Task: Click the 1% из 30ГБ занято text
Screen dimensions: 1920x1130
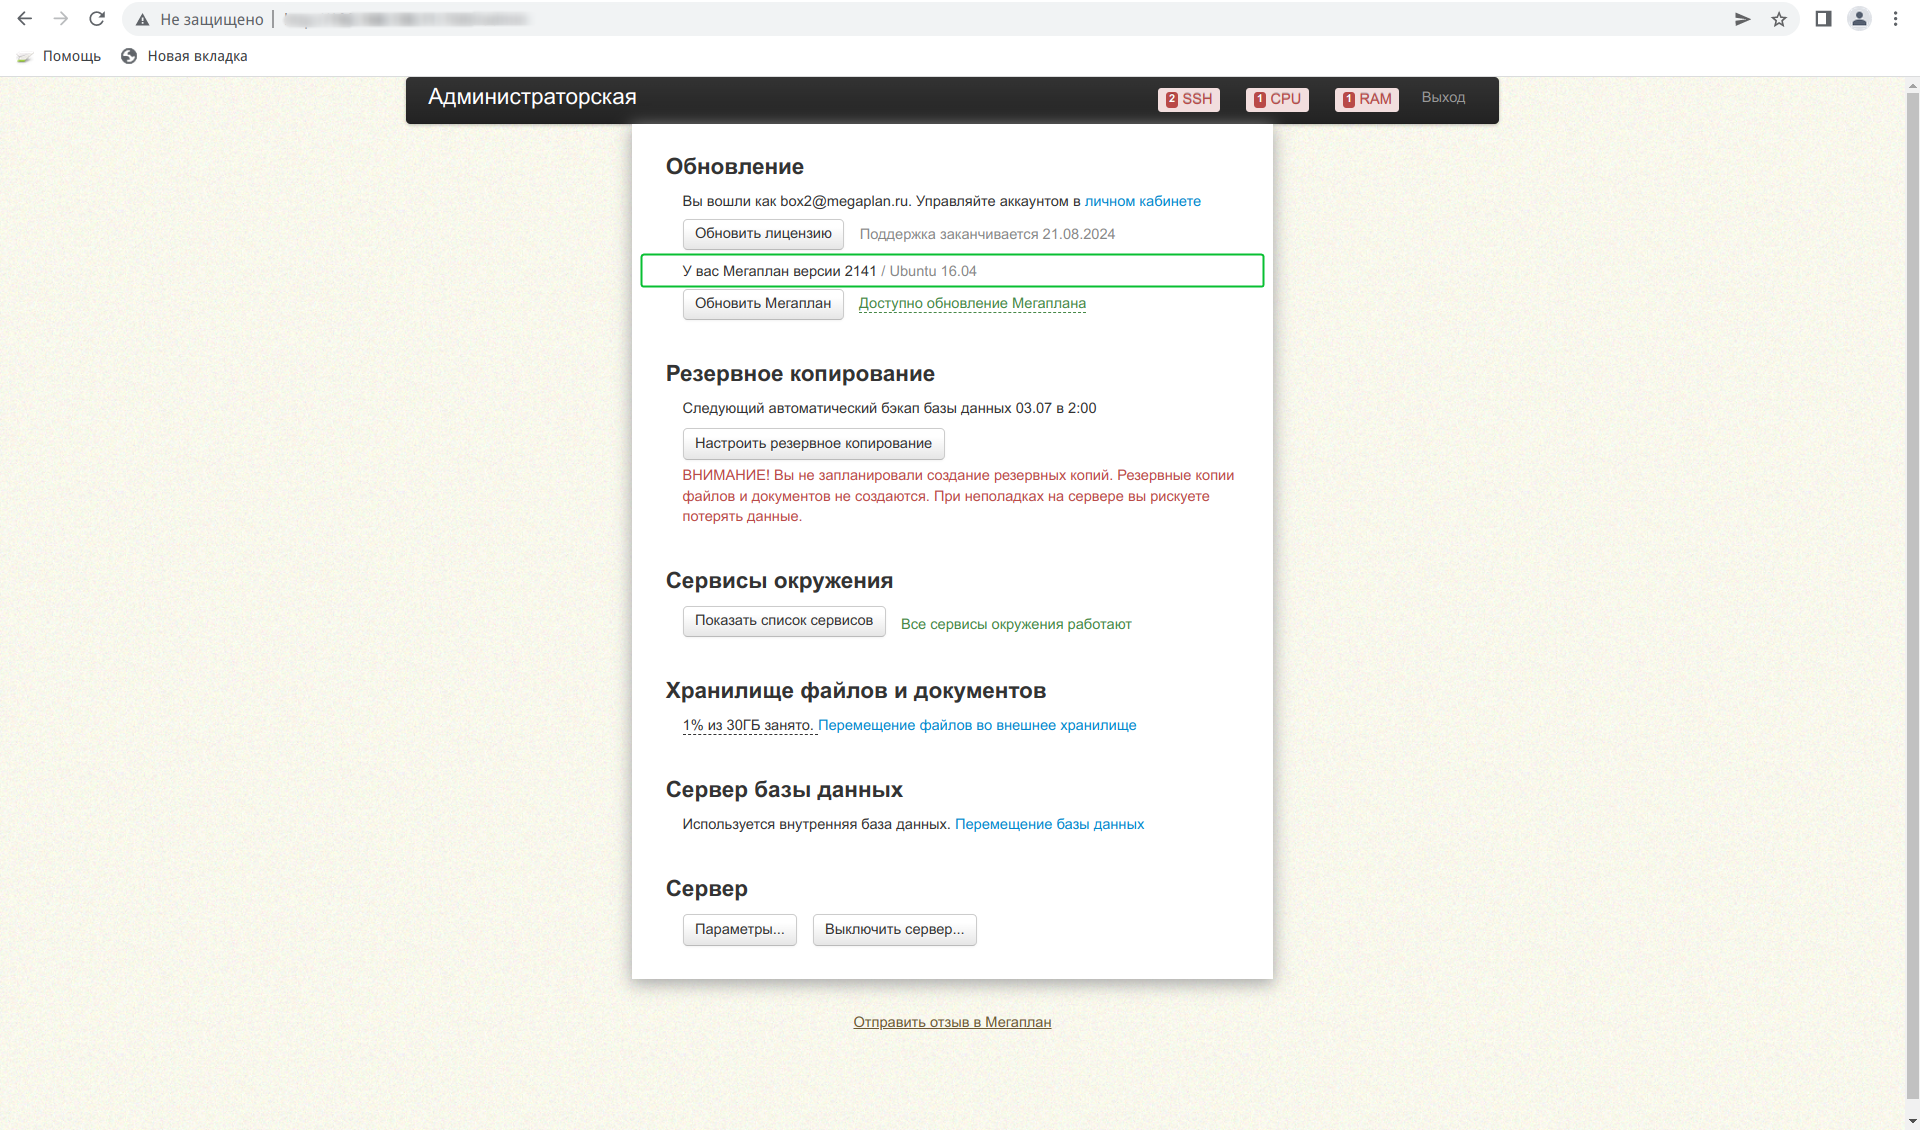Action: point(748,725)
